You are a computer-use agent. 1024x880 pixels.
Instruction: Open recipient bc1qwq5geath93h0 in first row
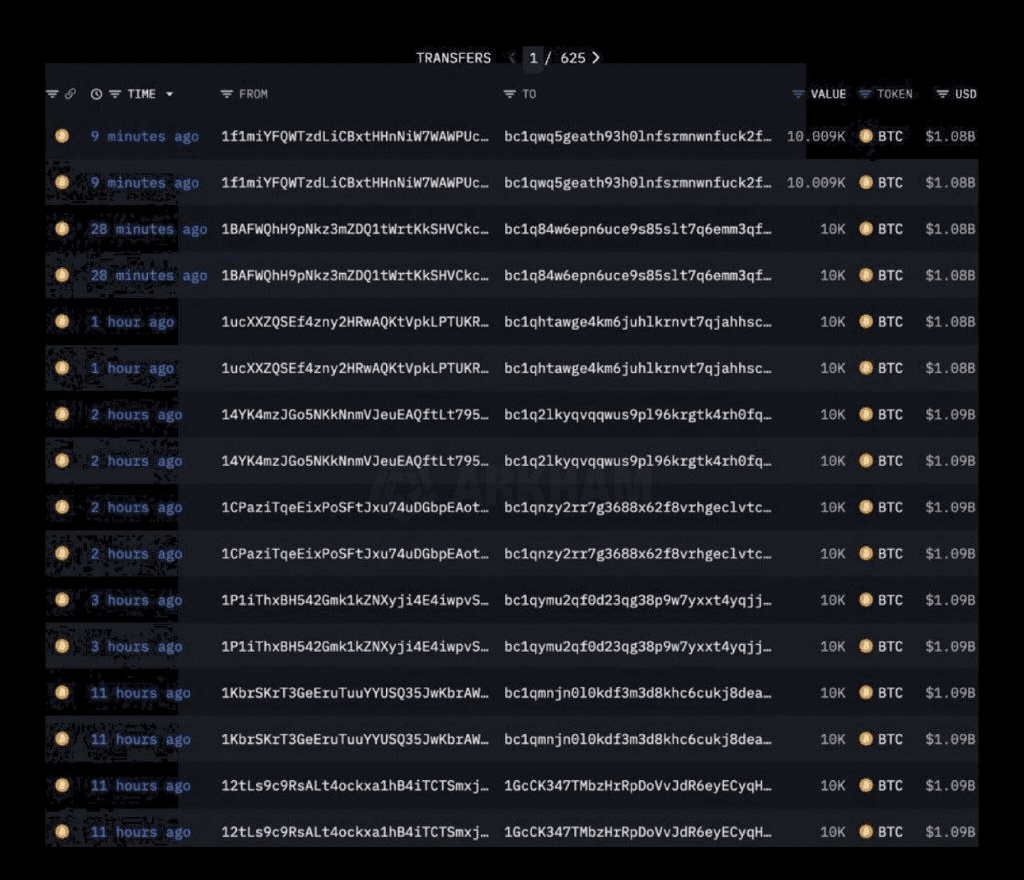[638, 136]
